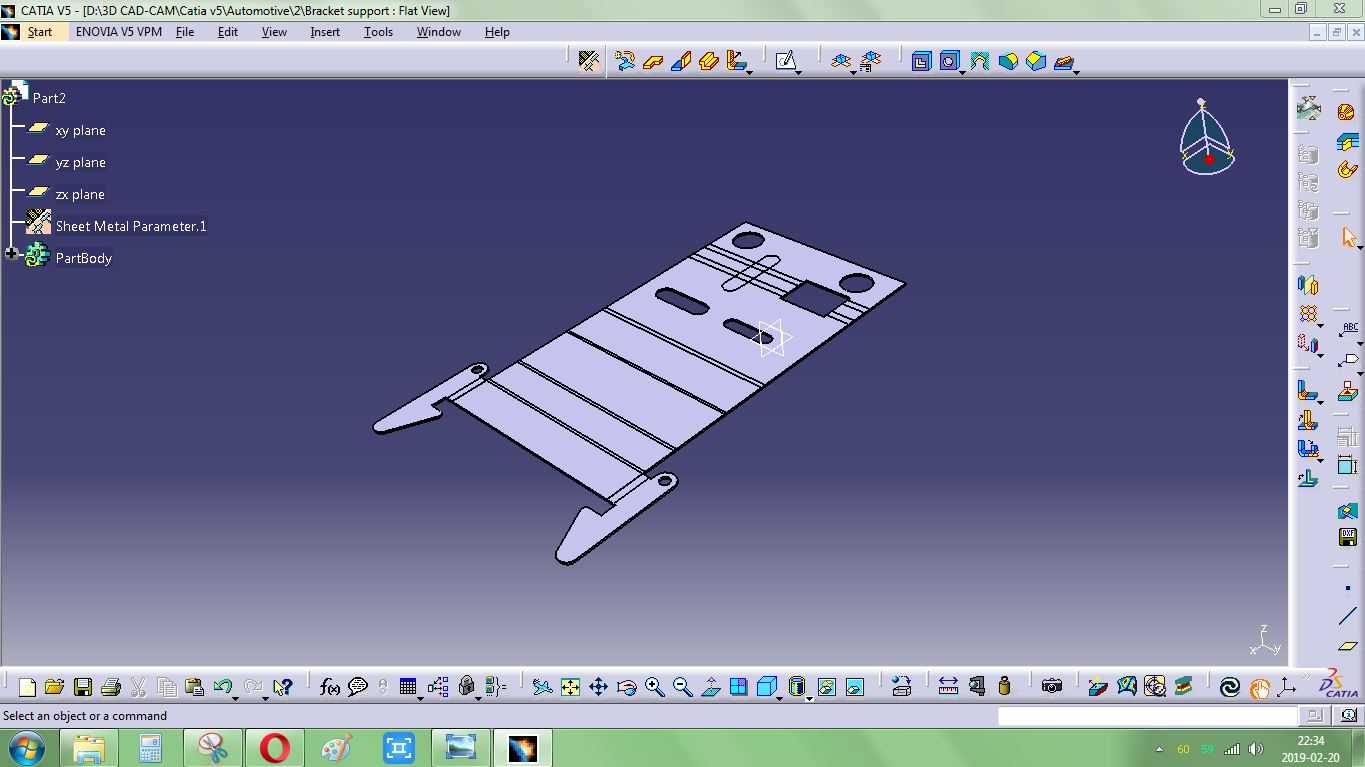Click the New document icon
The height and width of the screenshot is (767, 1365).
tap(27, 687)
